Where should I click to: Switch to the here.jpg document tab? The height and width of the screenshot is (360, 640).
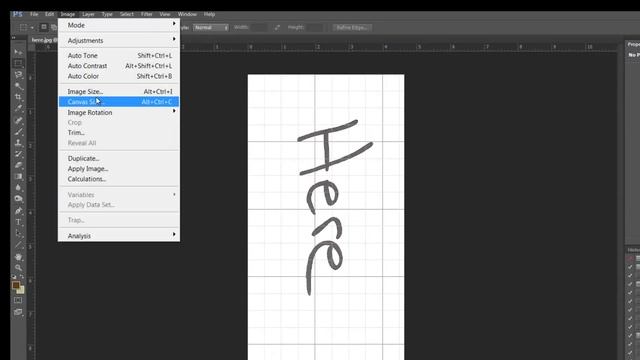(43, 40)
